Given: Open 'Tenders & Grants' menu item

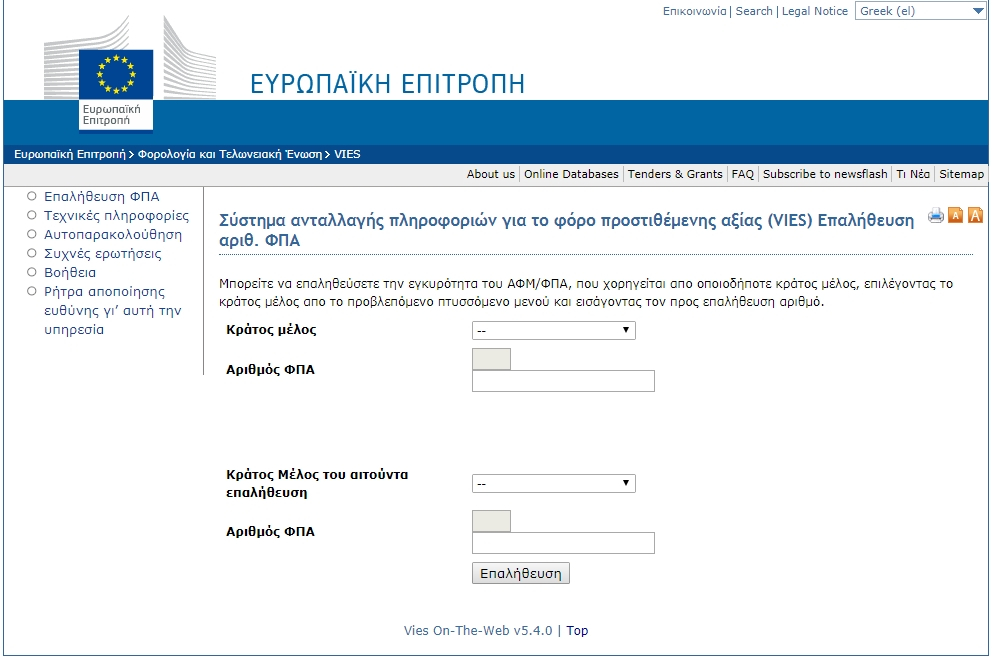Looking at the screenshot, I should pyautogui.click(x=674, y=174).
